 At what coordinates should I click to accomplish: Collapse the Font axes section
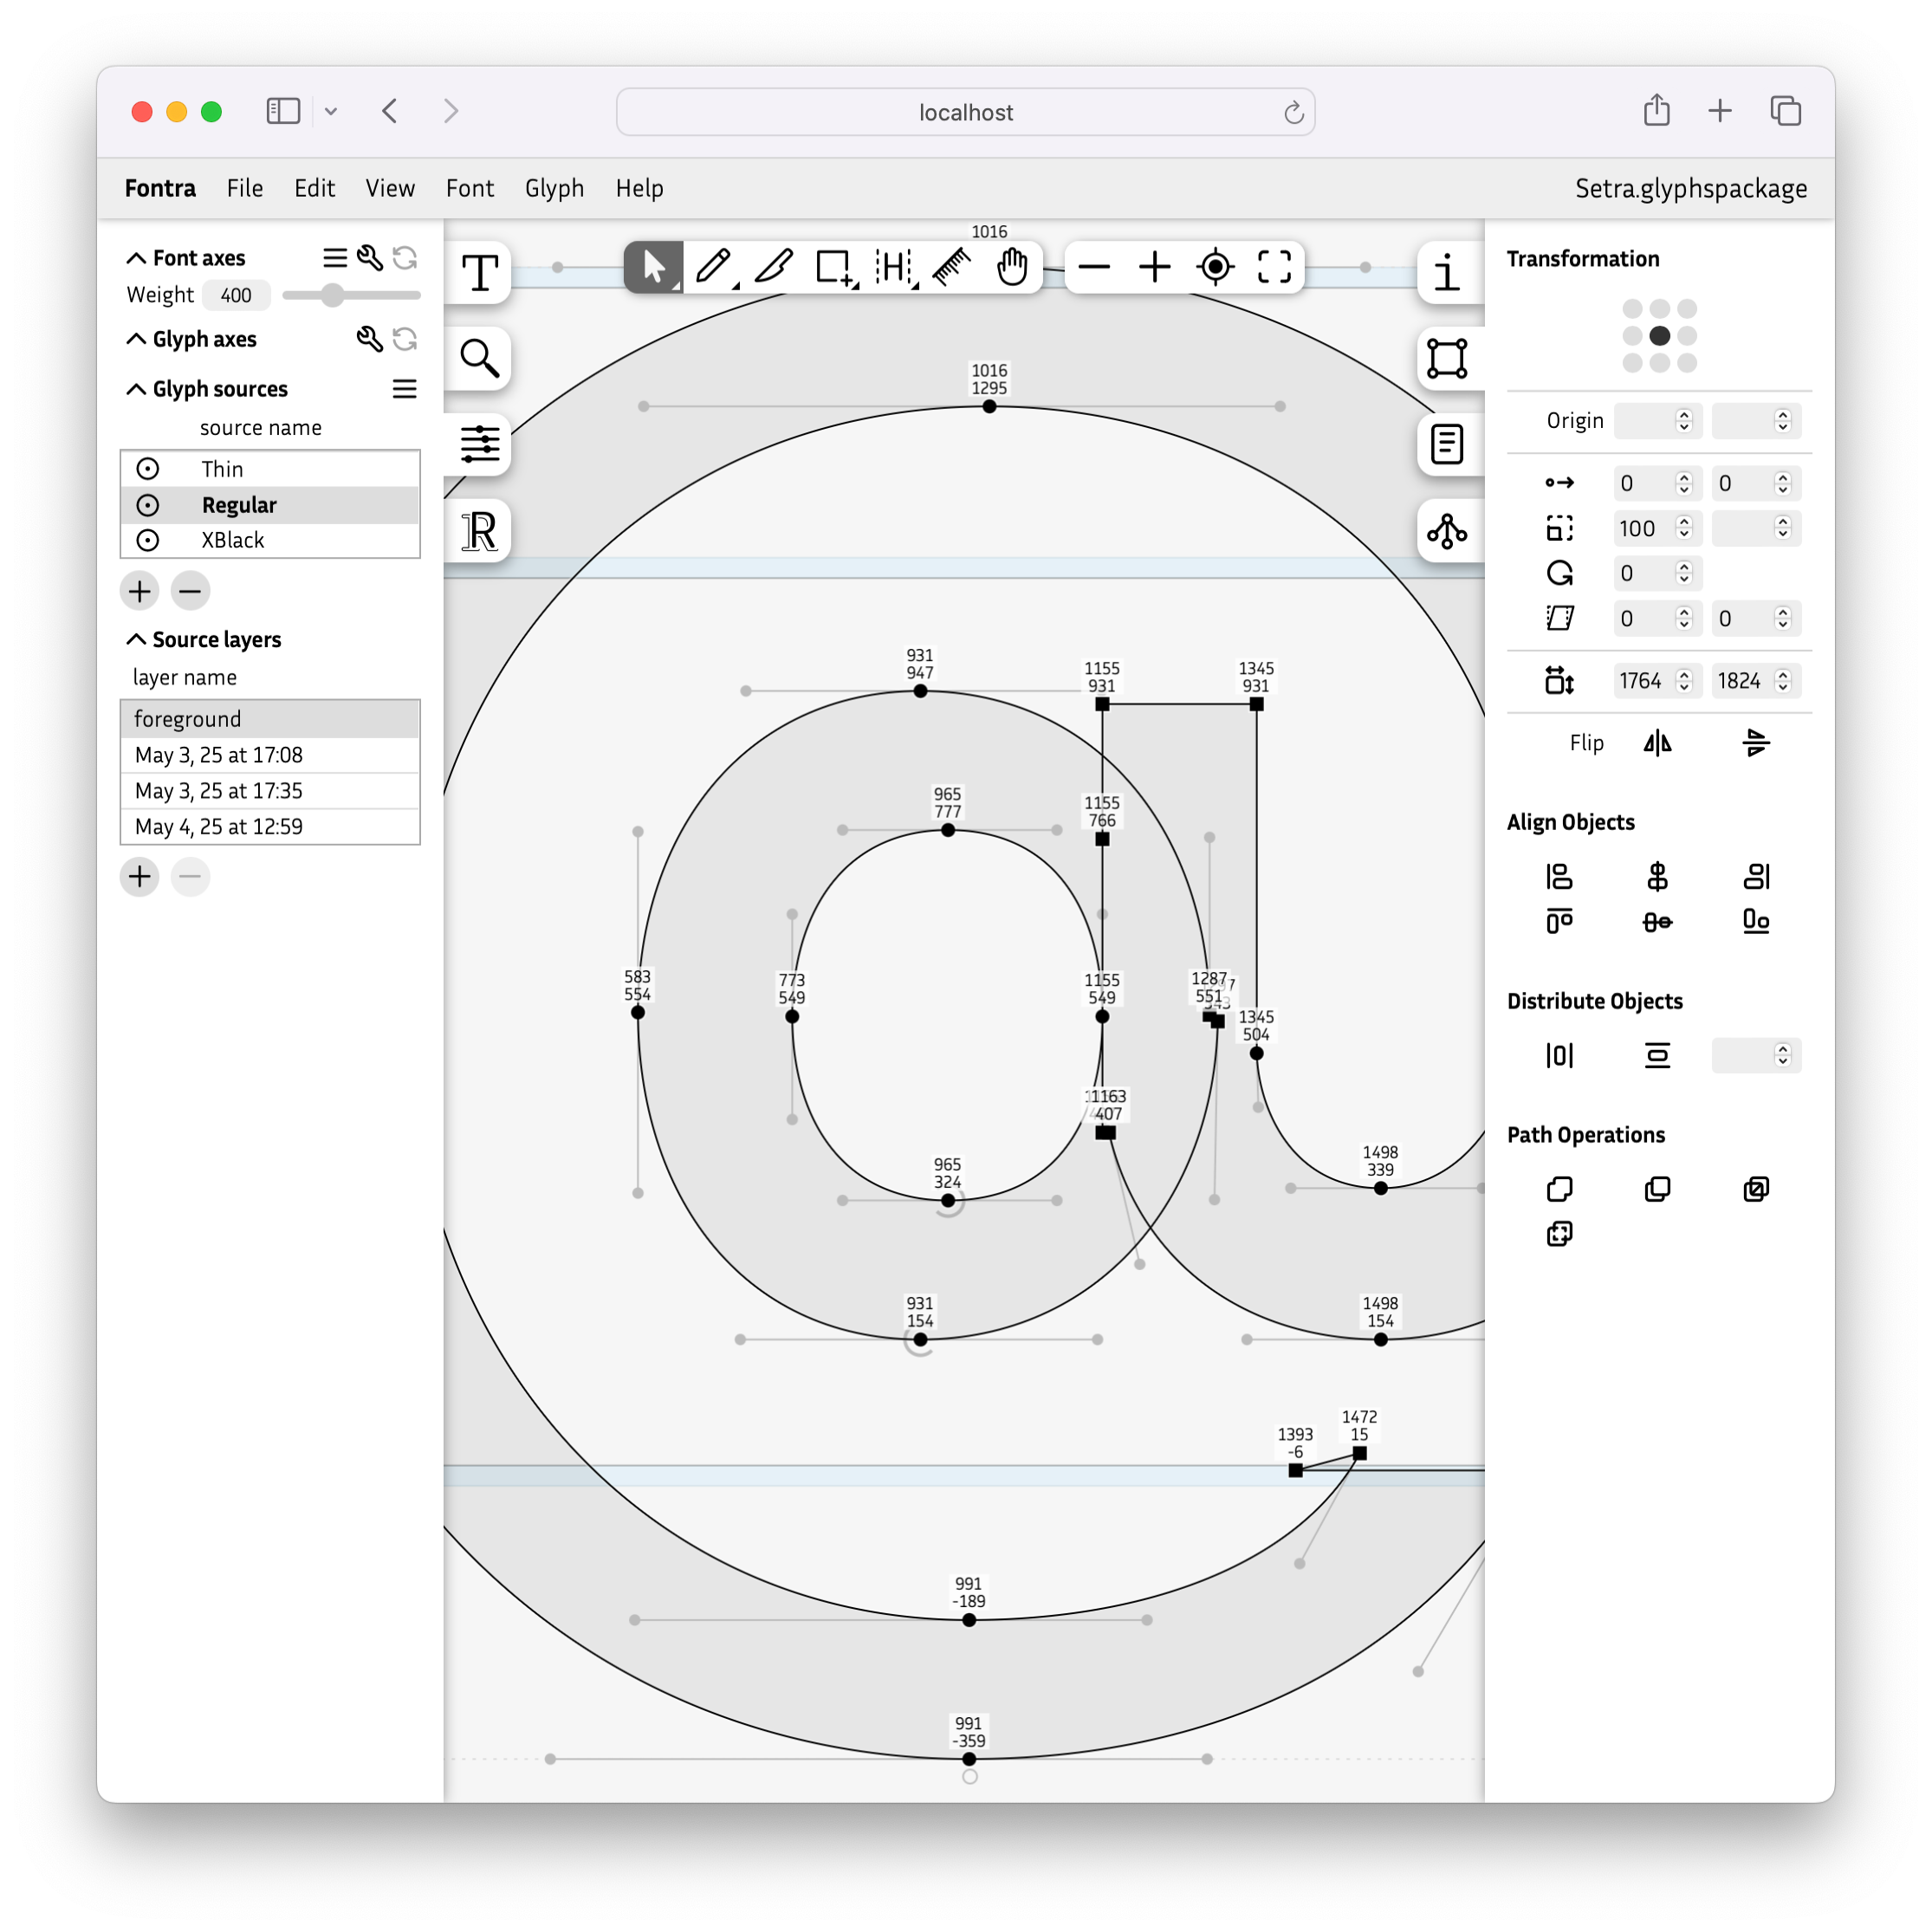137,257
